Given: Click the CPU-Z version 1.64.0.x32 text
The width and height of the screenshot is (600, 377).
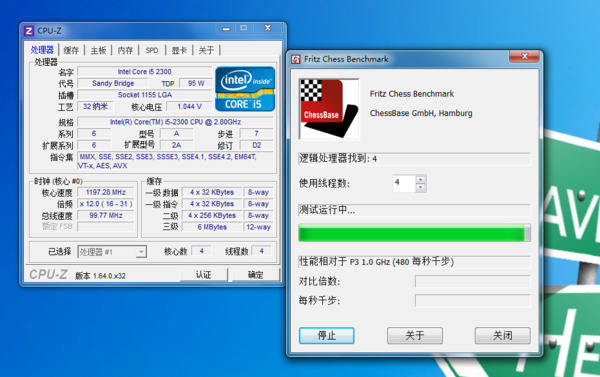Looking at the screenshot, I should coord(100,276).
